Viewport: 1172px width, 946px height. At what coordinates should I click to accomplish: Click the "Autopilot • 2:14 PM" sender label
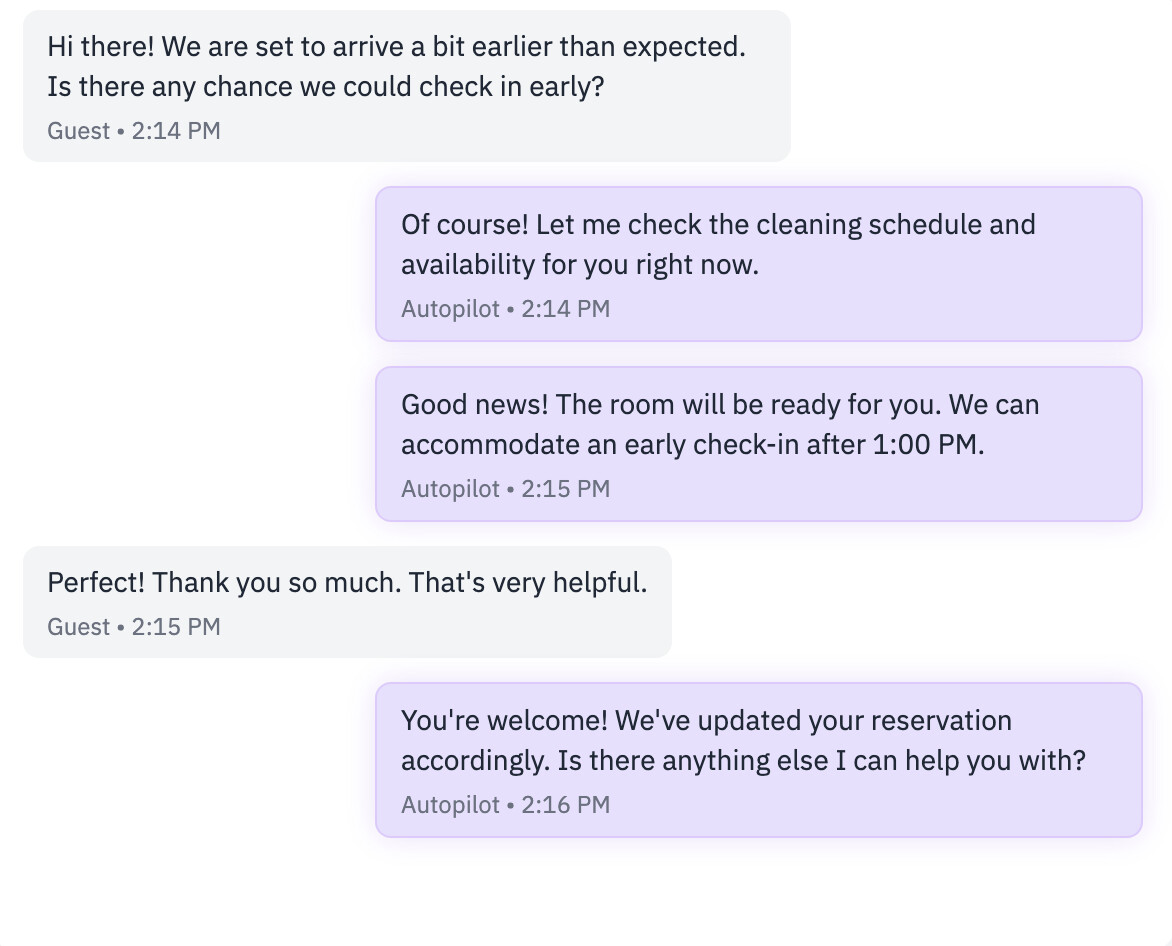click(505, 309)
